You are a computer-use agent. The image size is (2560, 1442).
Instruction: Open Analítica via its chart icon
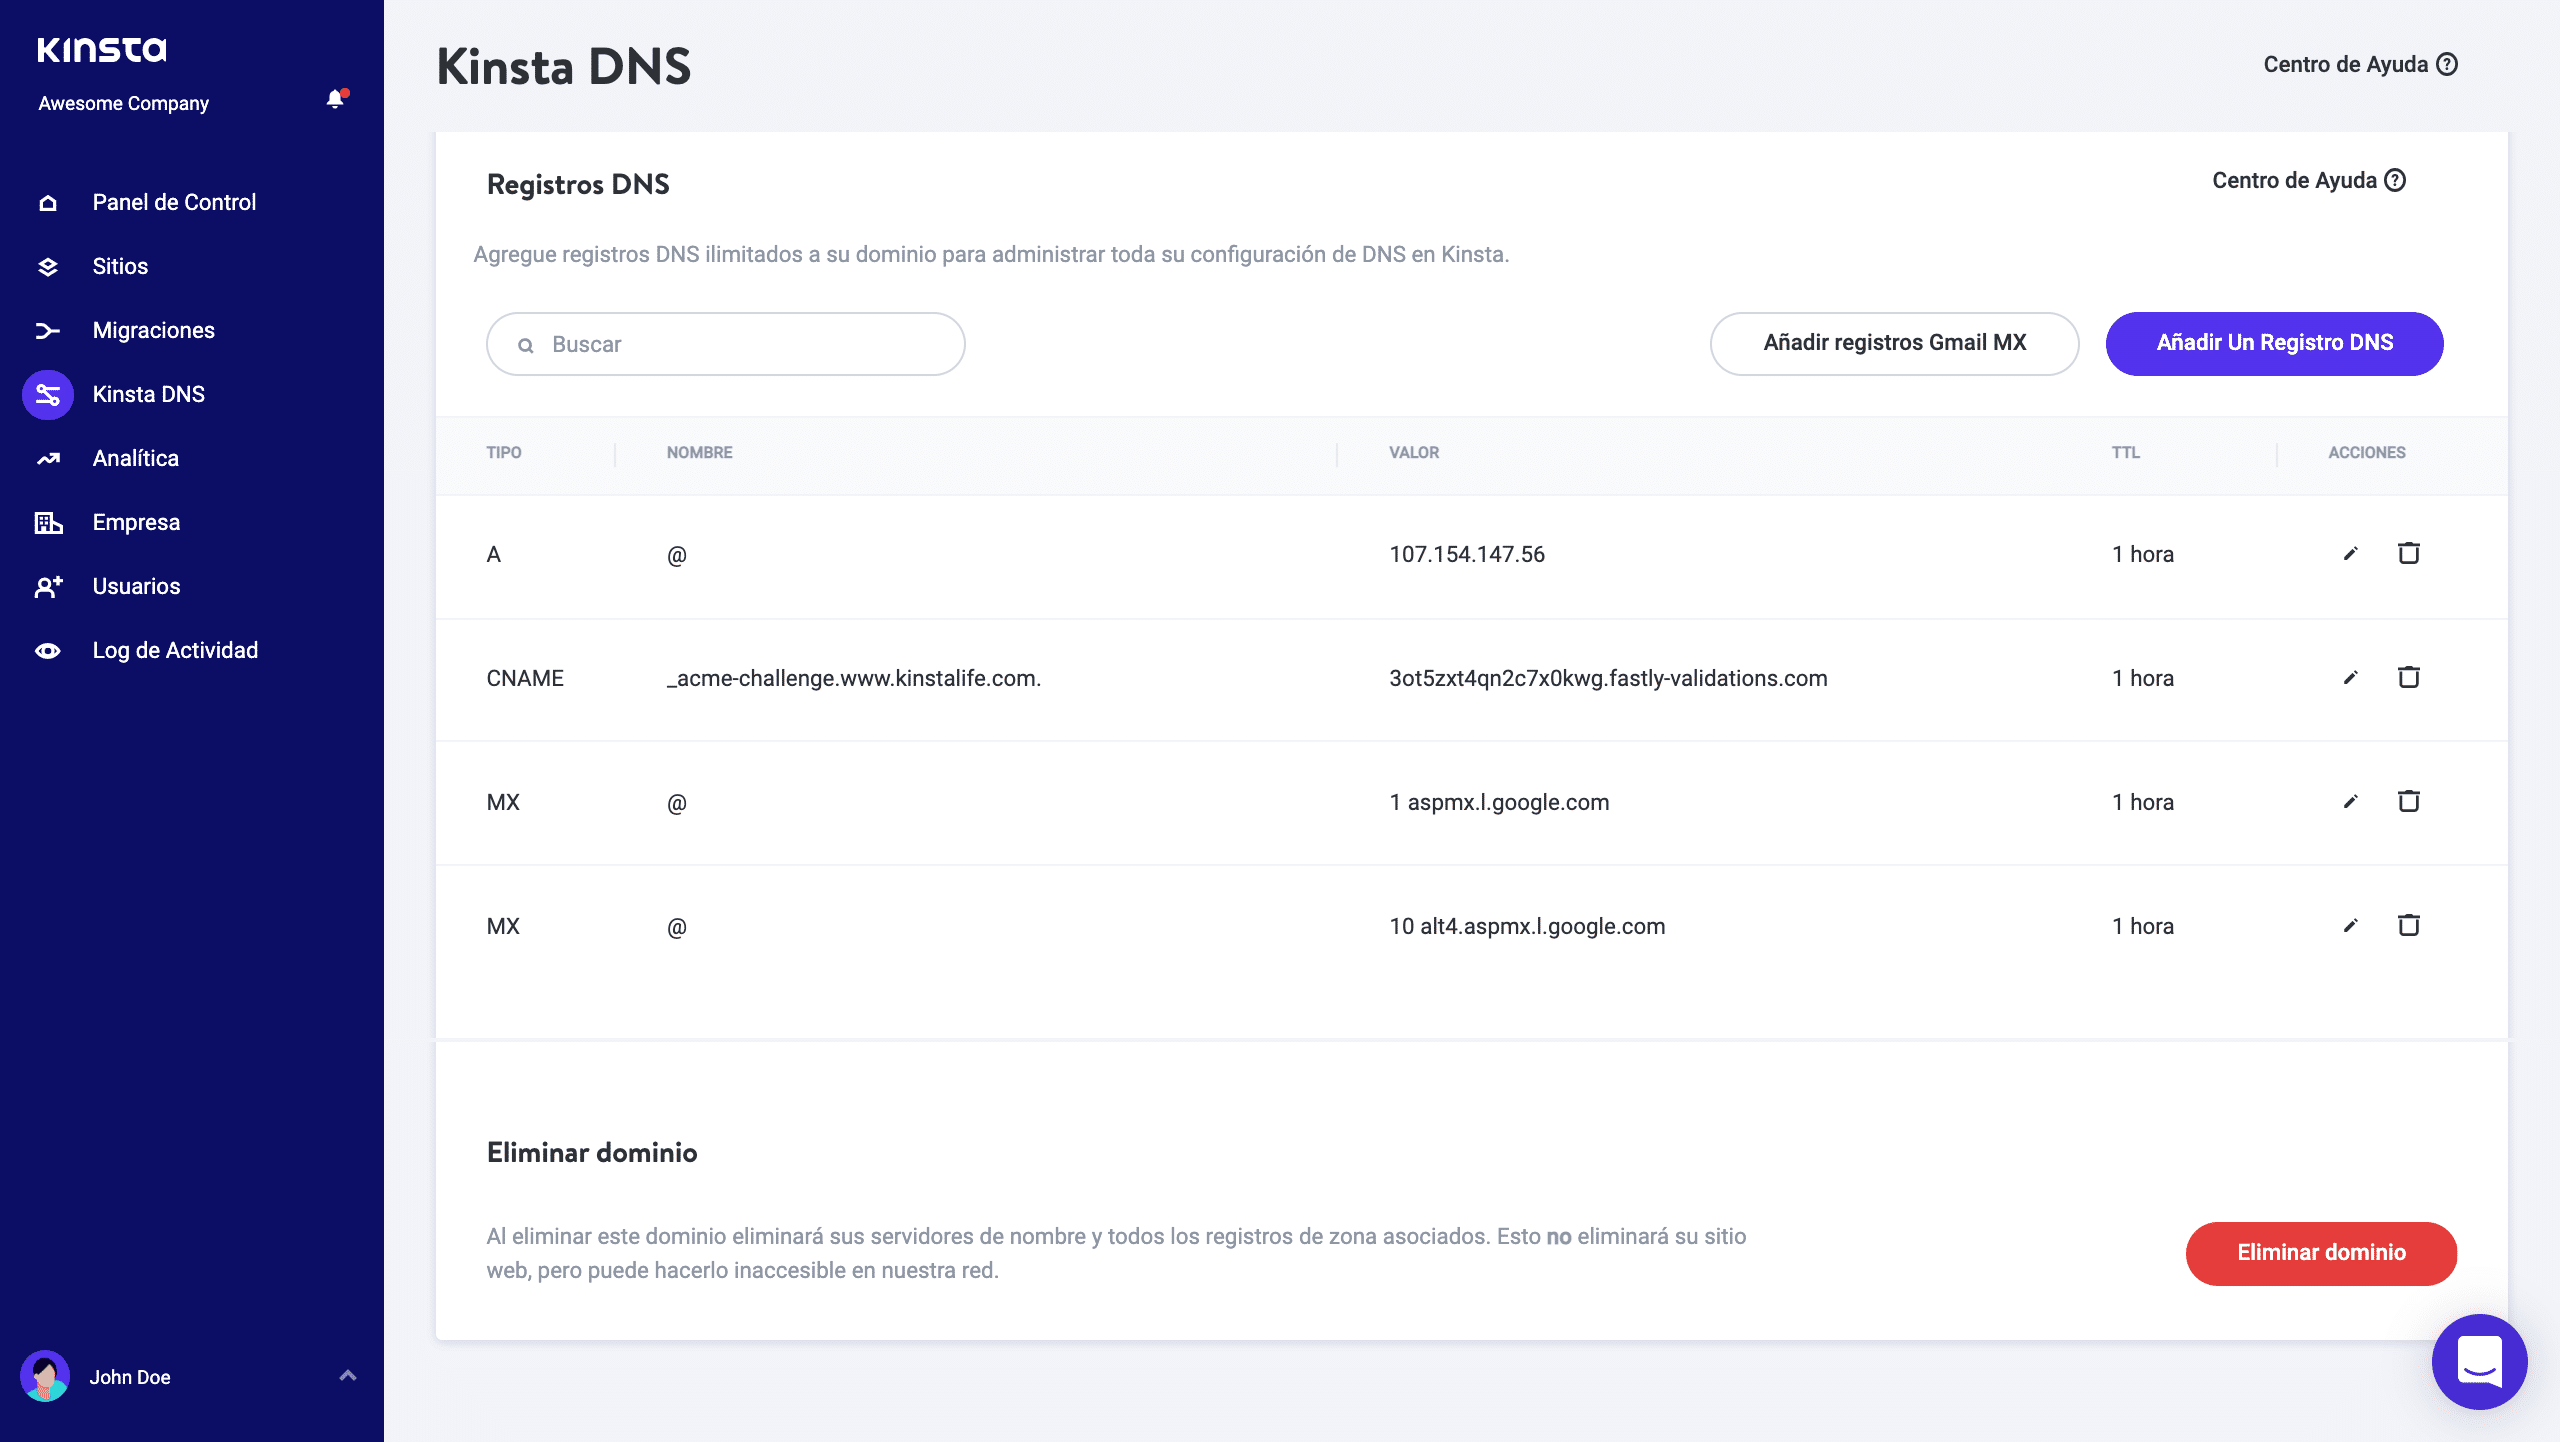(x=47, y=458)
